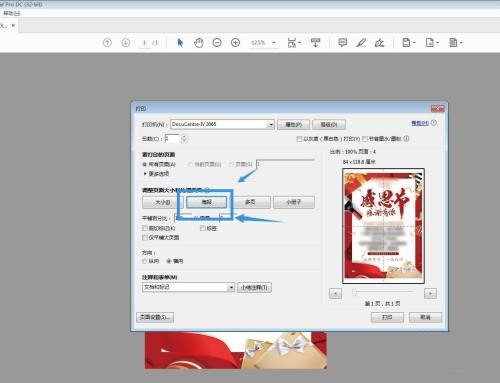500x383 pixels.
Task: Open the zoom percentage dropdown
Action: click(x=274, y=43)
